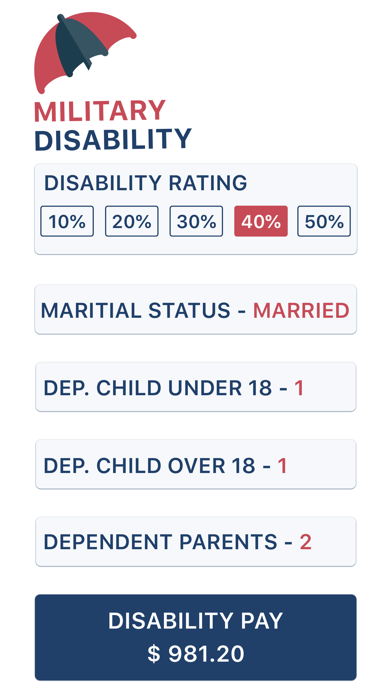Click the DISABILITY RATING panel heading
Screen dimensions: 392x696
coord(146,183)
